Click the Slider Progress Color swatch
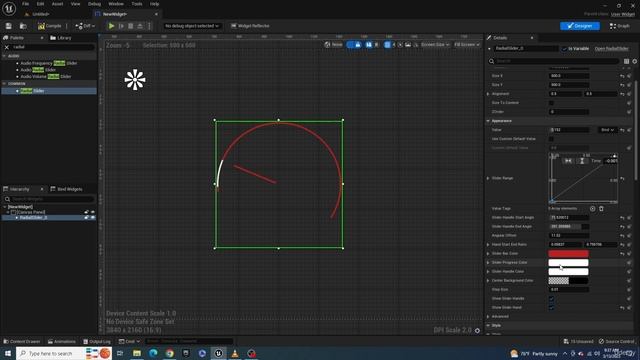Image resolution: width=640 pixels, height=360 pixels. point(568,263)
